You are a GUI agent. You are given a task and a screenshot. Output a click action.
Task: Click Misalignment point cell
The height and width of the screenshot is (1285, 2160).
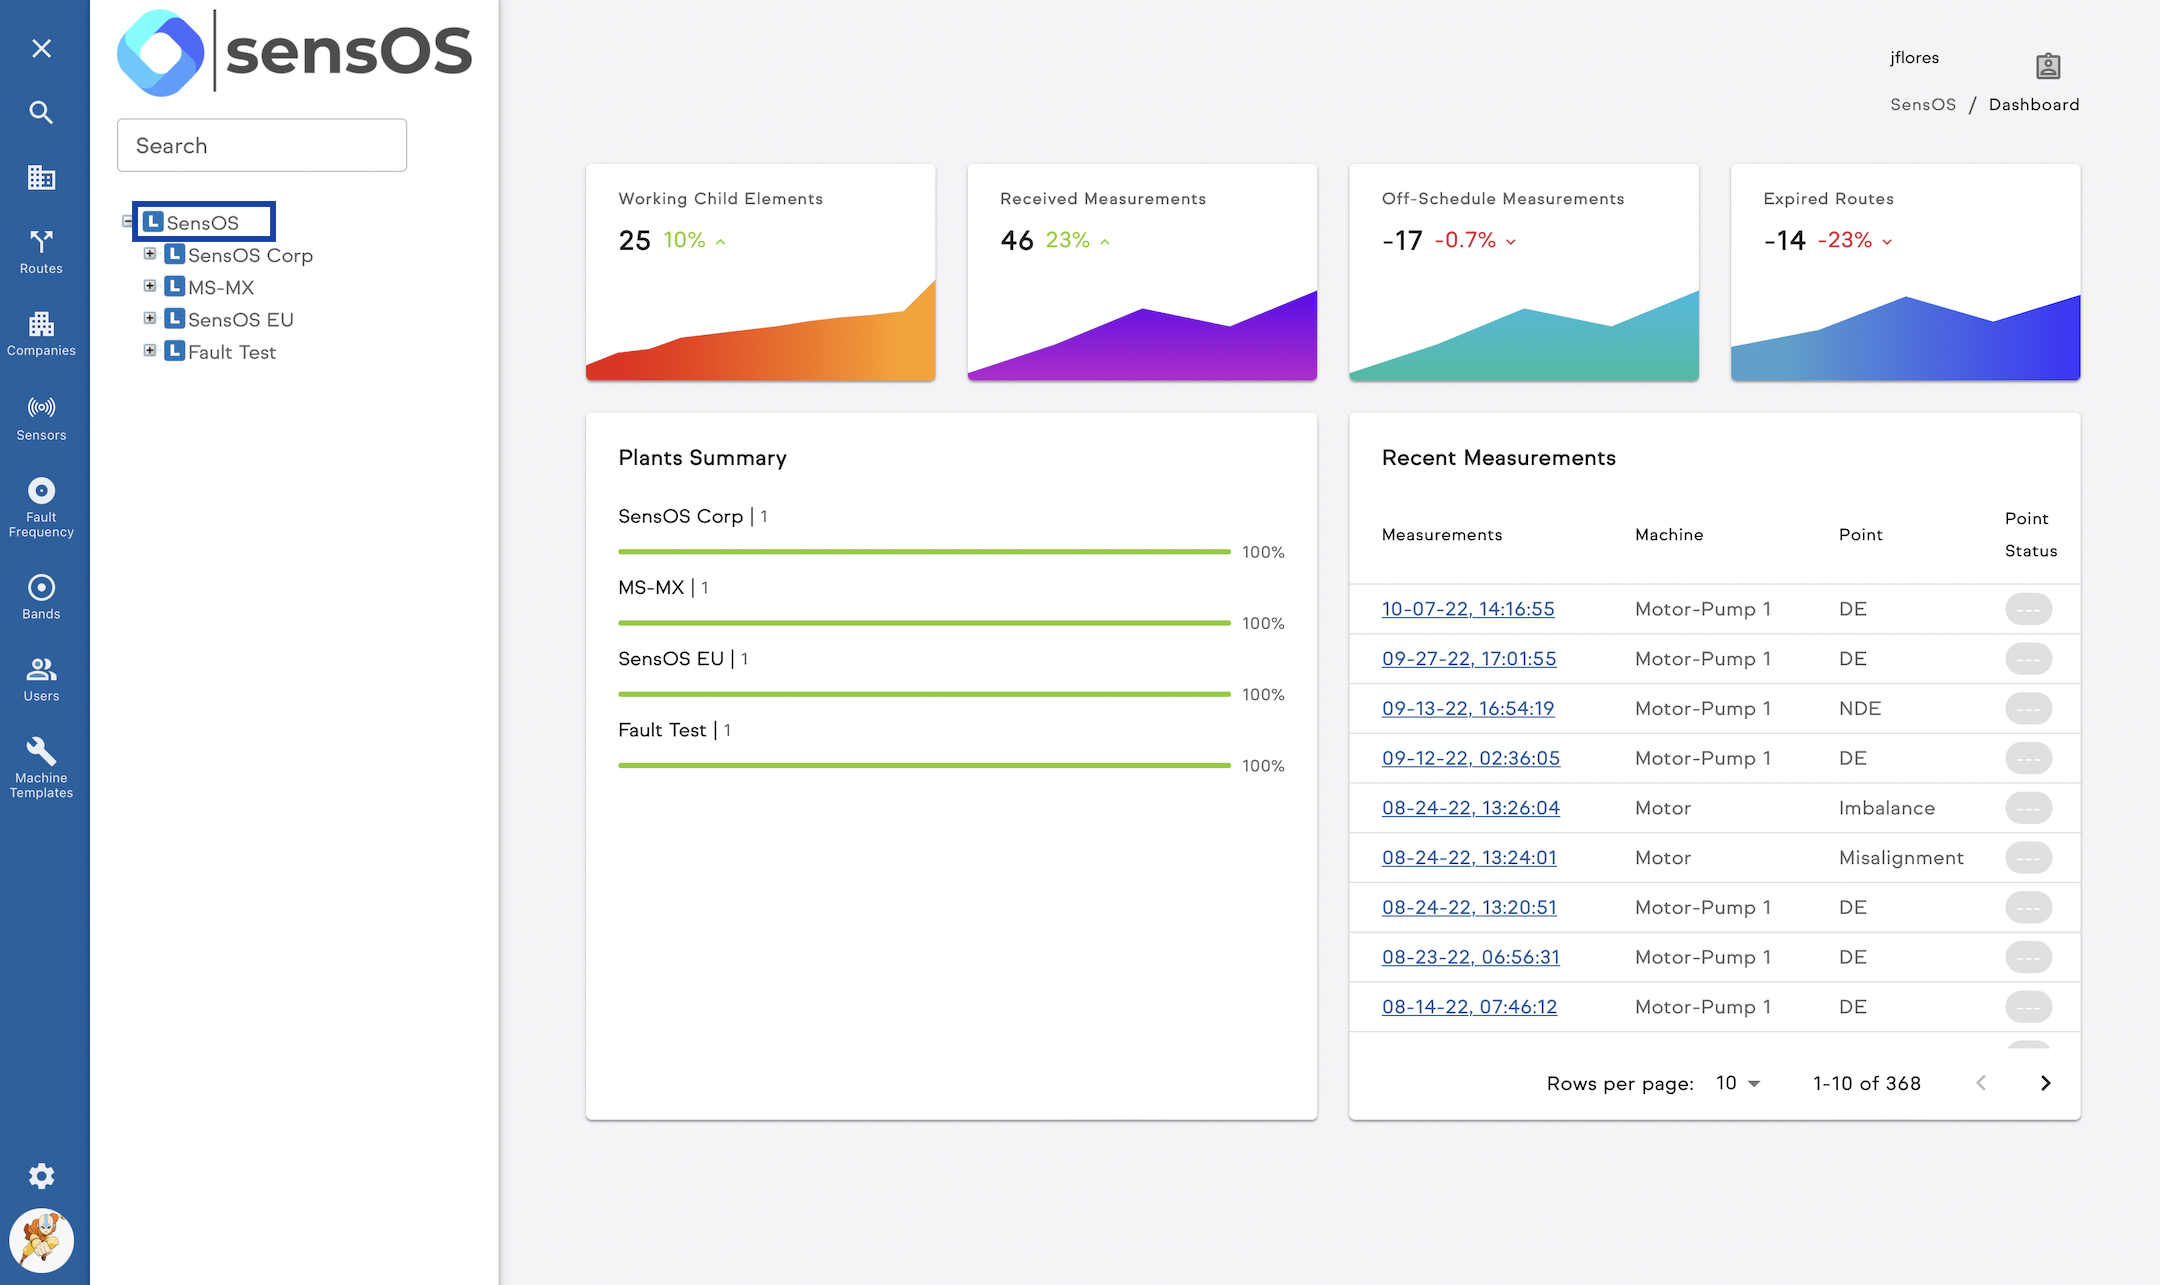coord(1901,858)
